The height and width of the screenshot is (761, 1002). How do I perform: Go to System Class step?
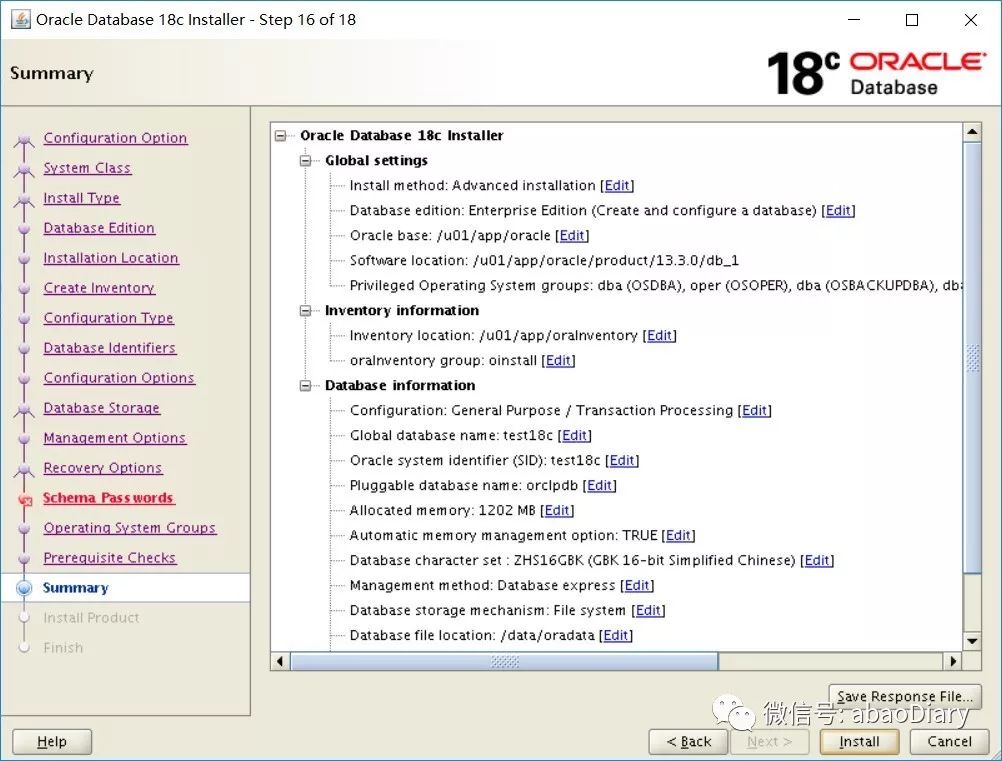[x=87, y=168]
